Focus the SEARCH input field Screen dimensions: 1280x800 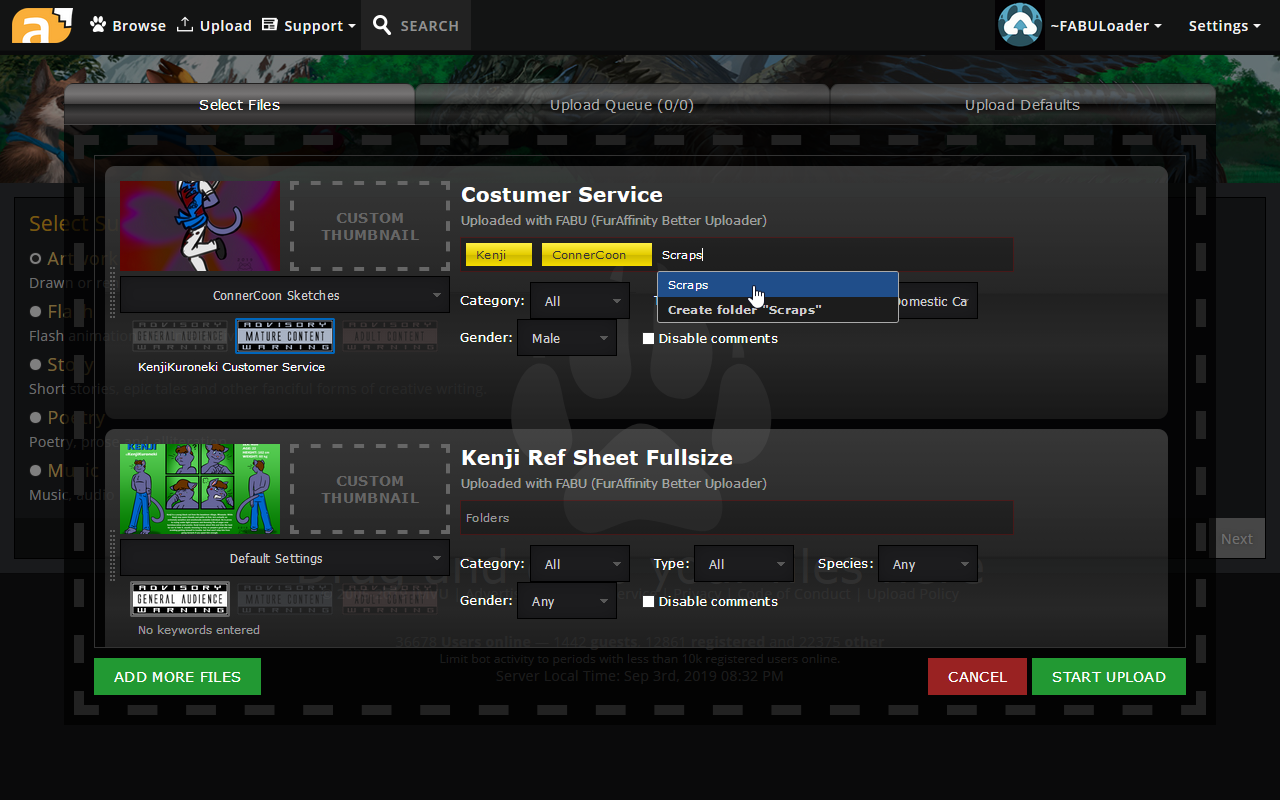click(x=430, y=26)
